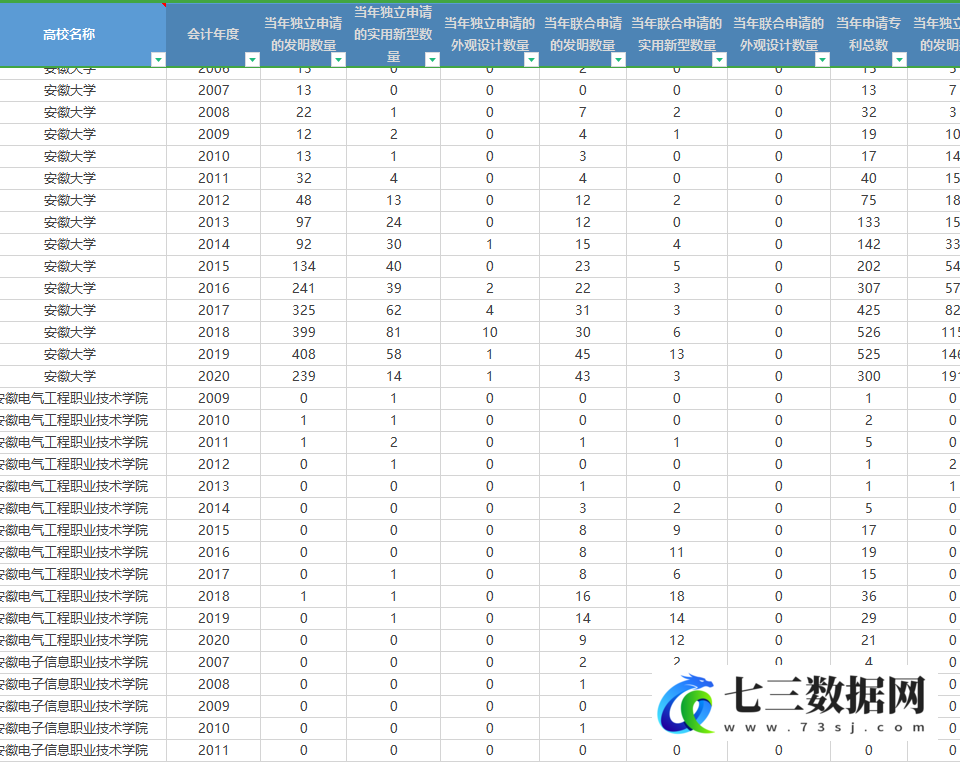The width and height of the screenshot is (960, 762).
Task: Select 安徽电气工程职业技术学院 in the 2018 row
Action: tap(83, 597)
